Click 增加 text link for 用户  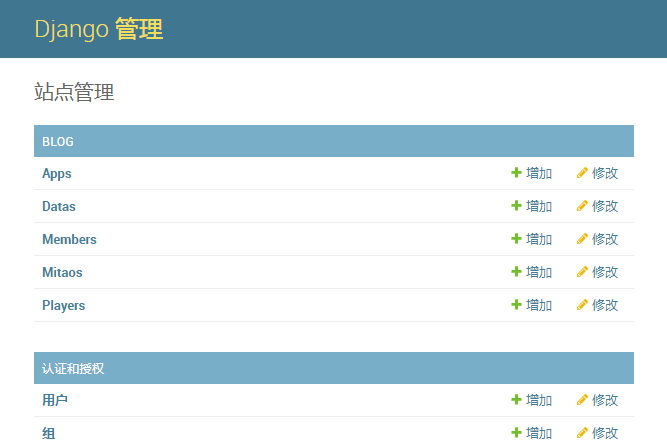(x=539, y=400)
